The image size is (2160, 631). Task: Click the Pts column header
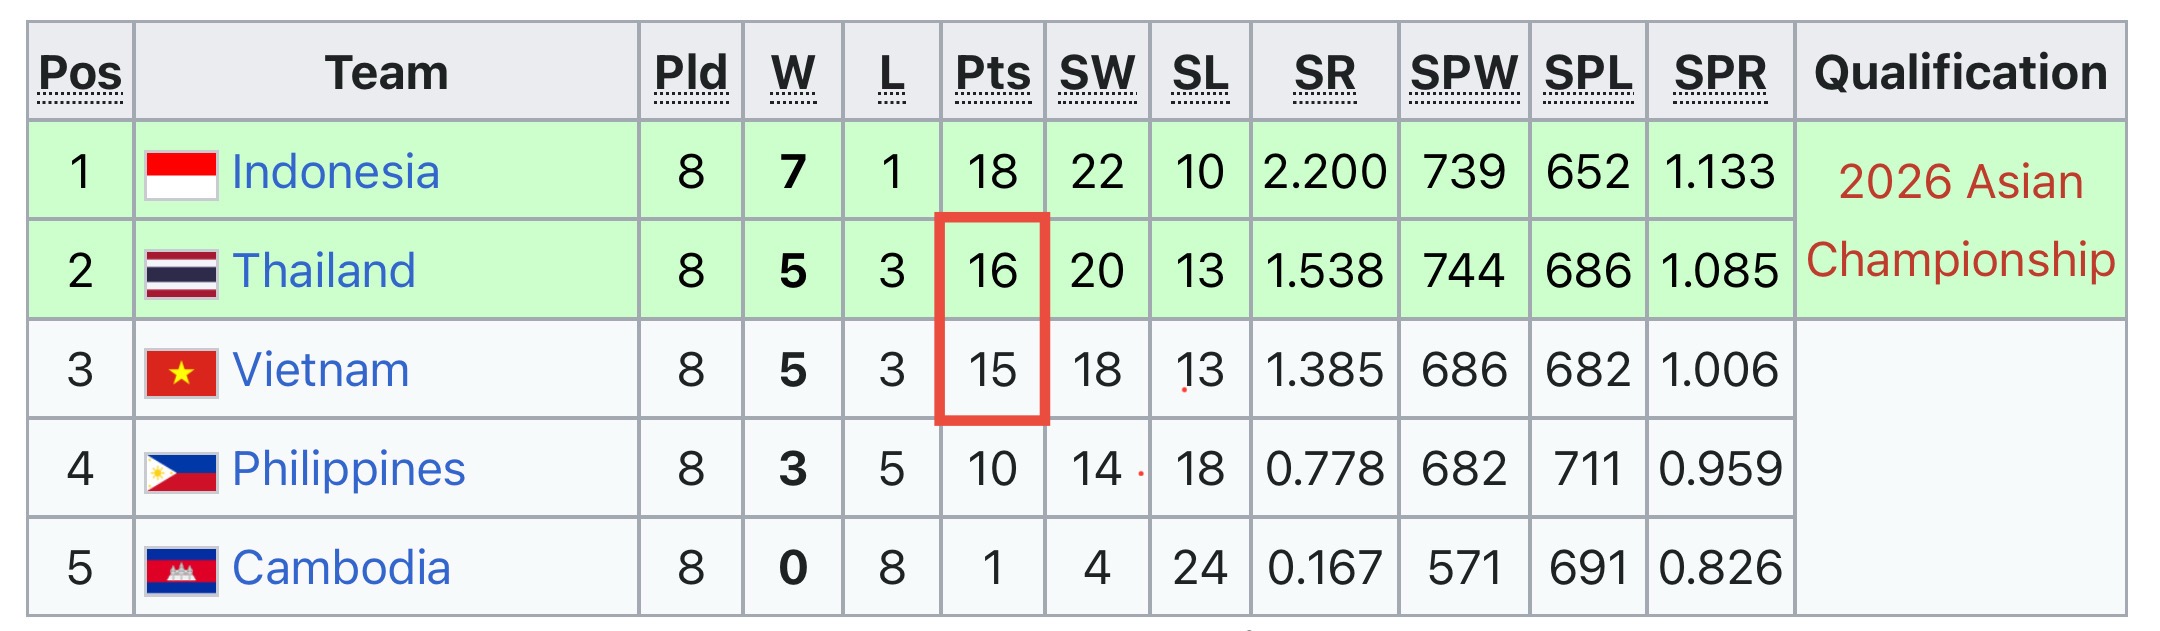coord(993,75)
